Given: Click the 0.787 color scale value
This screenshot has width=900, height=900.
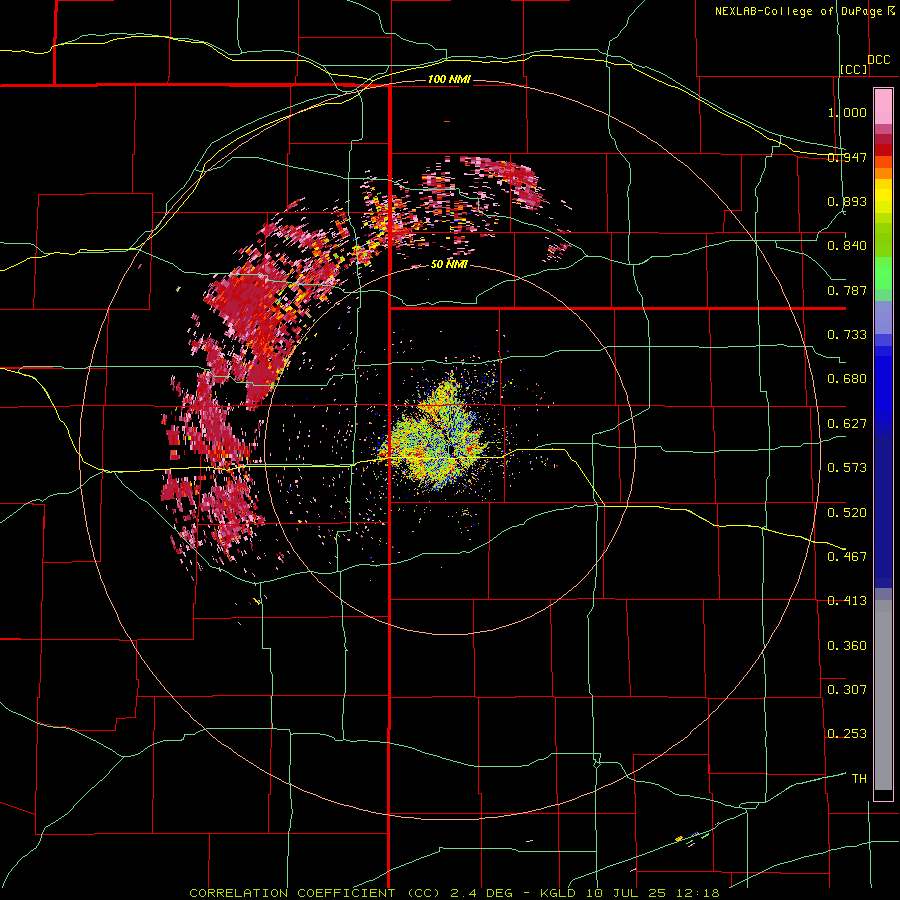Looking at the screenshot, I should (847, 290).
